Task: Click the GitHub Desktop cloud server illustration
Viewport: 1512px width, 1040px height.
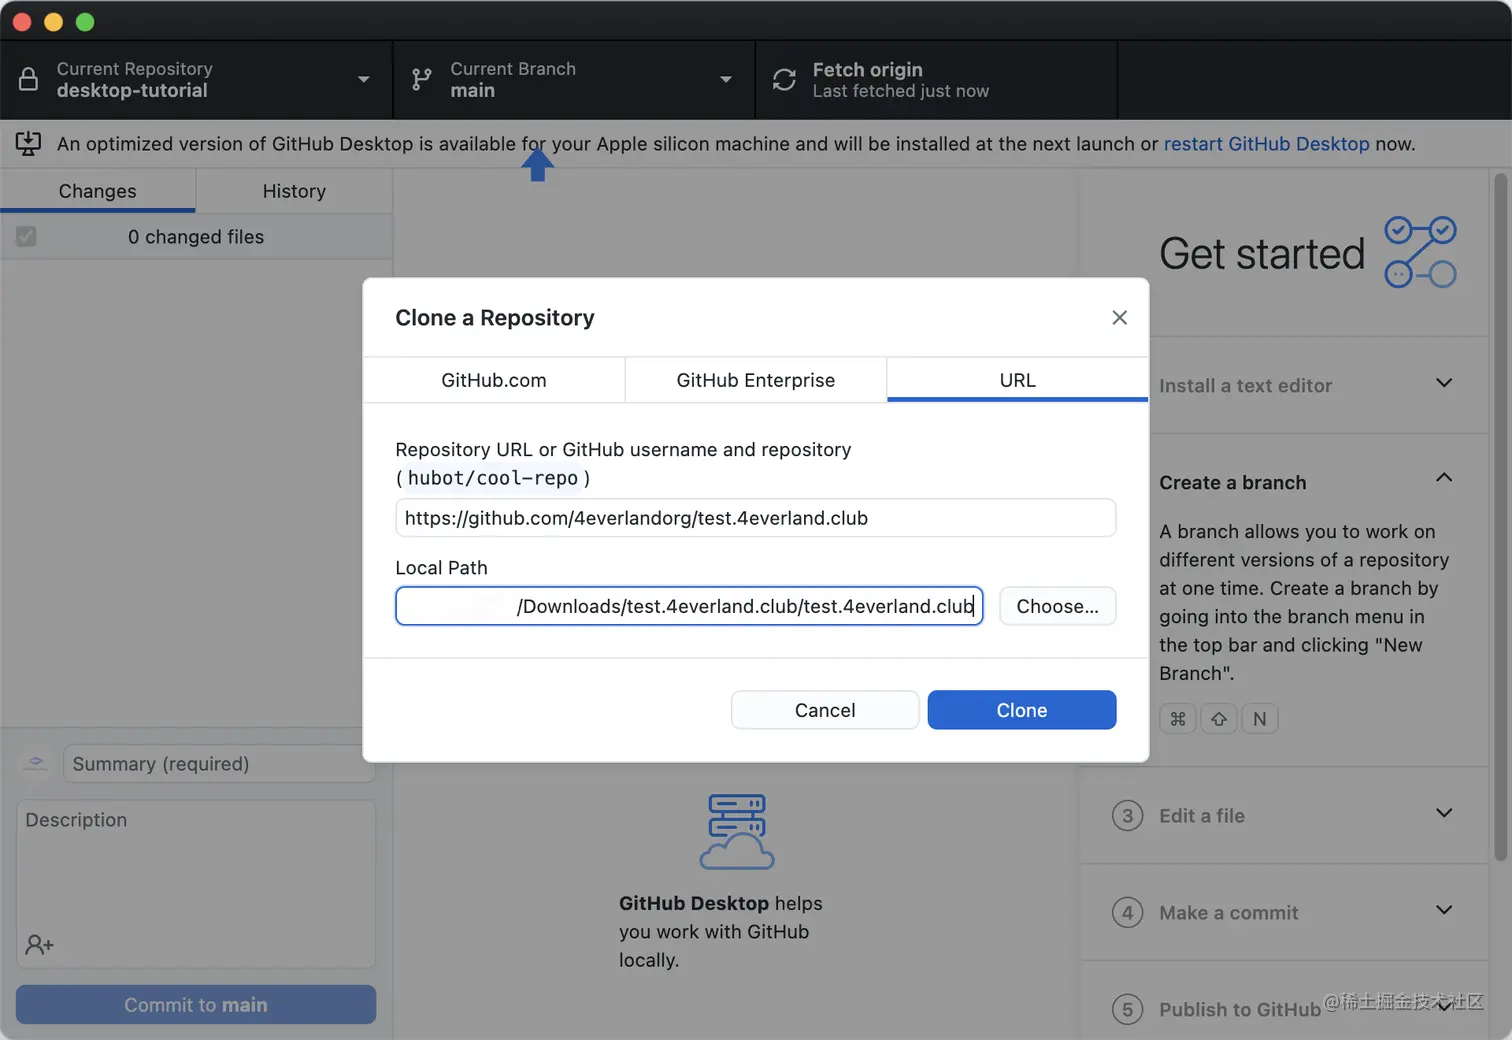Action: (x=737, y=832)
